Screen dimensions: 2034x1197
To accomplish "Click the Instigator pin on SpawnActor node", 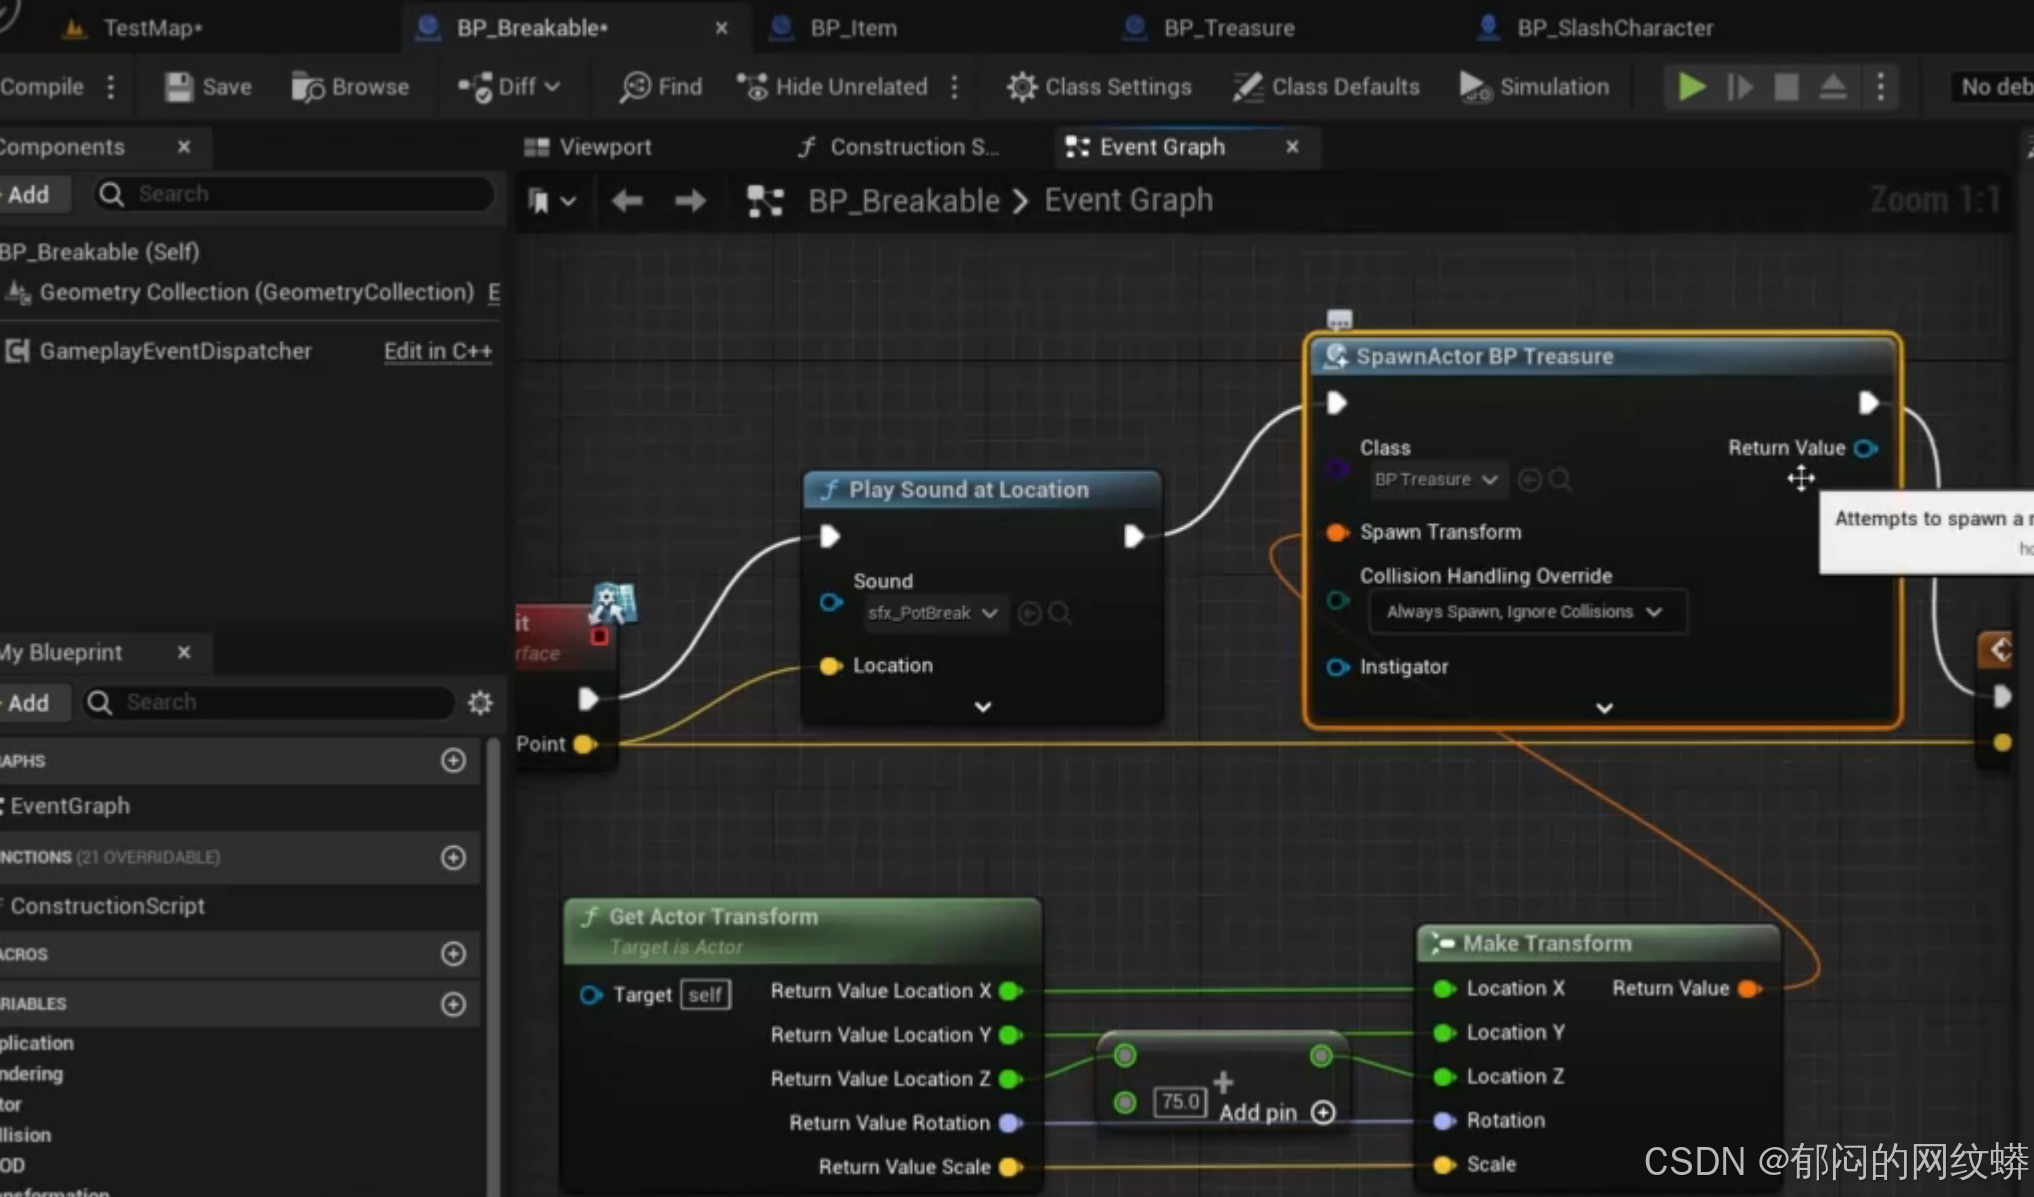I will 1337,667.
